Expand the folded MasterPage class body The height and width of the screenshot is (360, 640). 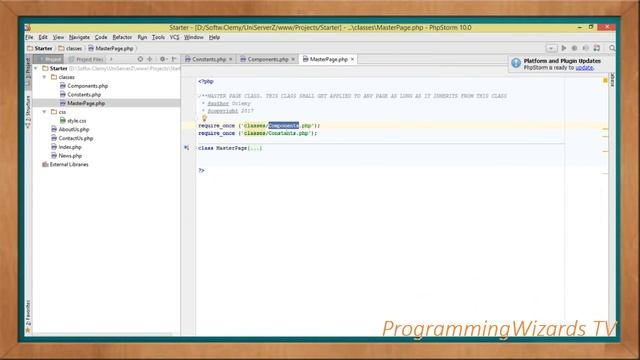[255, 148]
